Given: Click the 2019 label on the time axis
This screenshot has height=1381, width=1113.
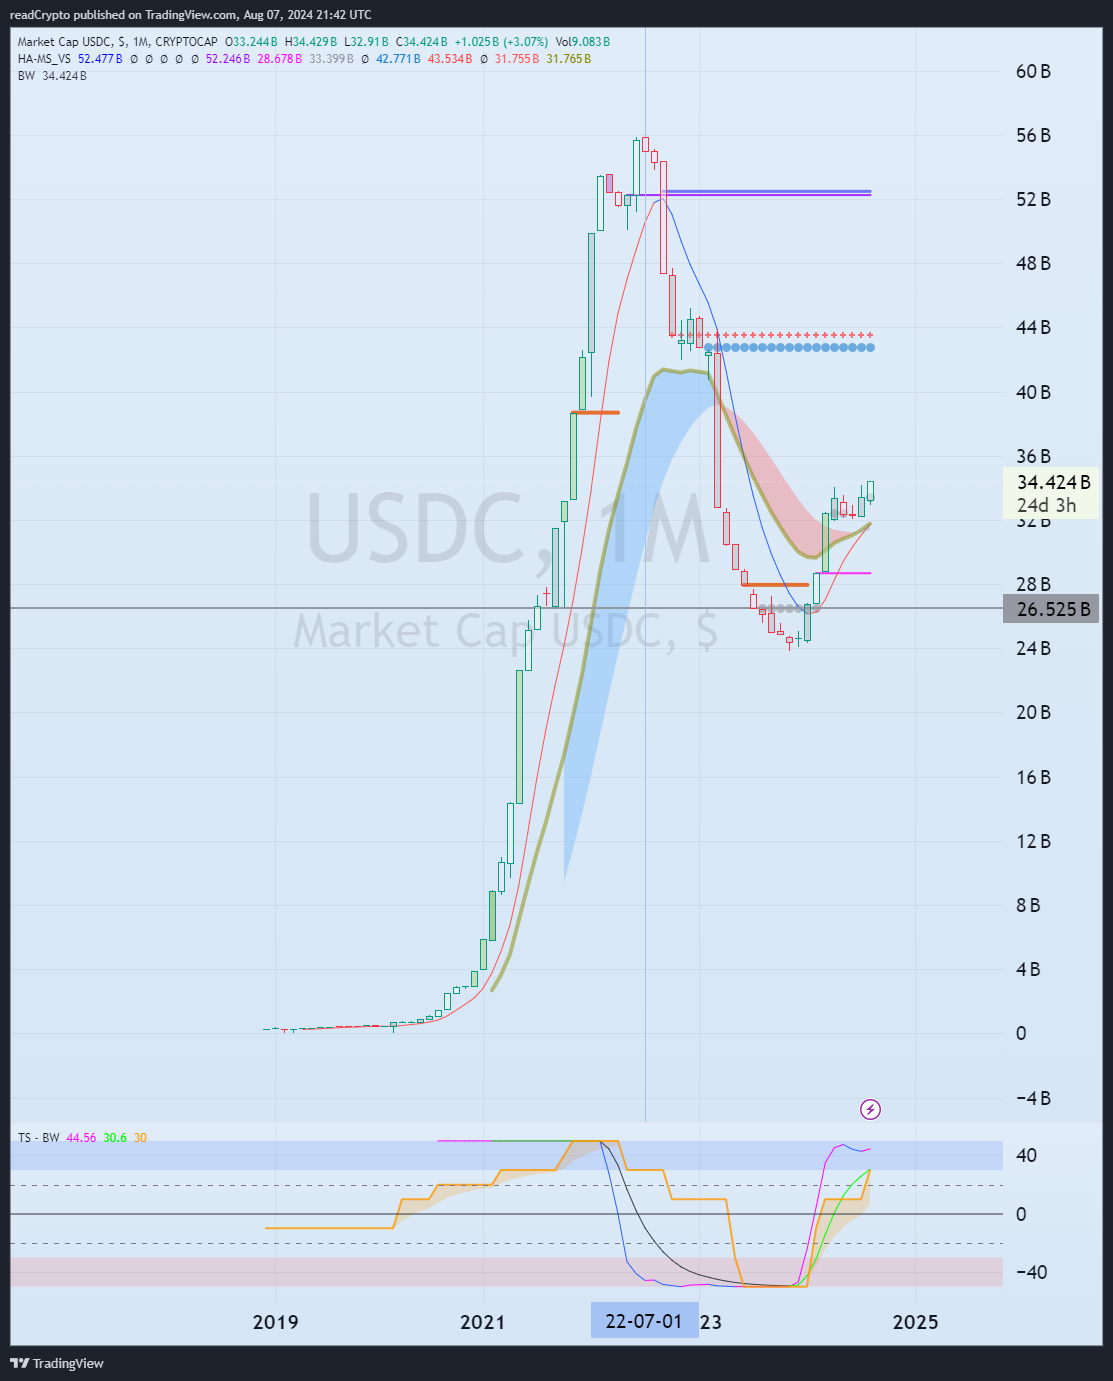Looking at the screenshot, I should tap(275, 1322).
